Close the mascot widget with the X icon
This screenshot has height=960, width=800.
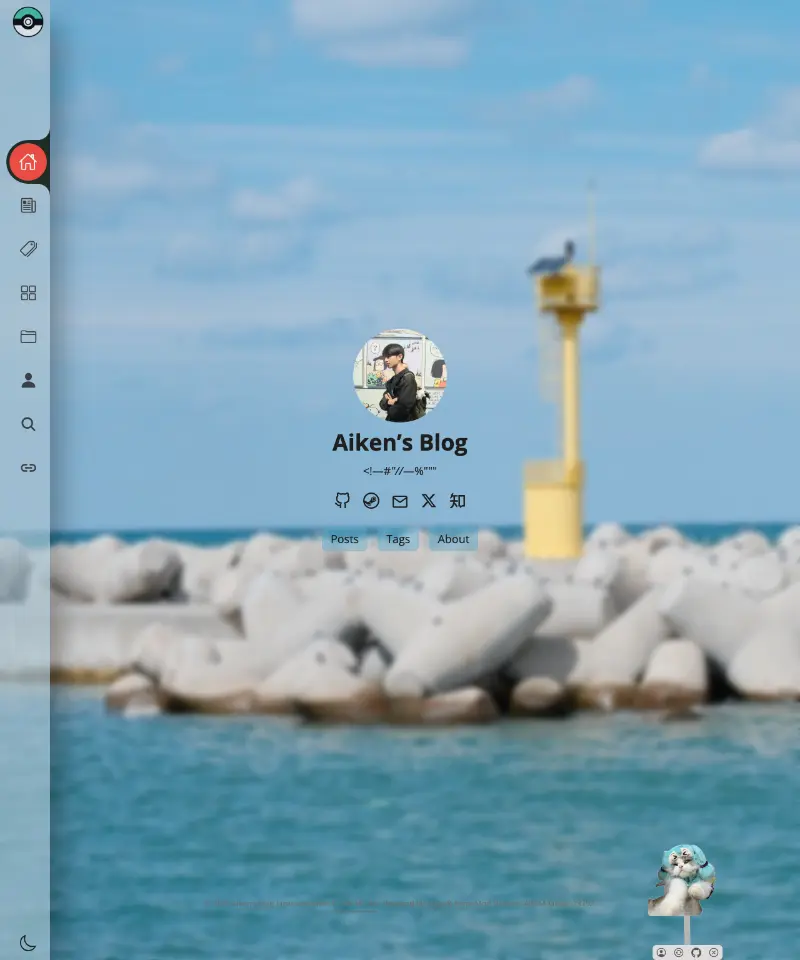pos(714,953)
